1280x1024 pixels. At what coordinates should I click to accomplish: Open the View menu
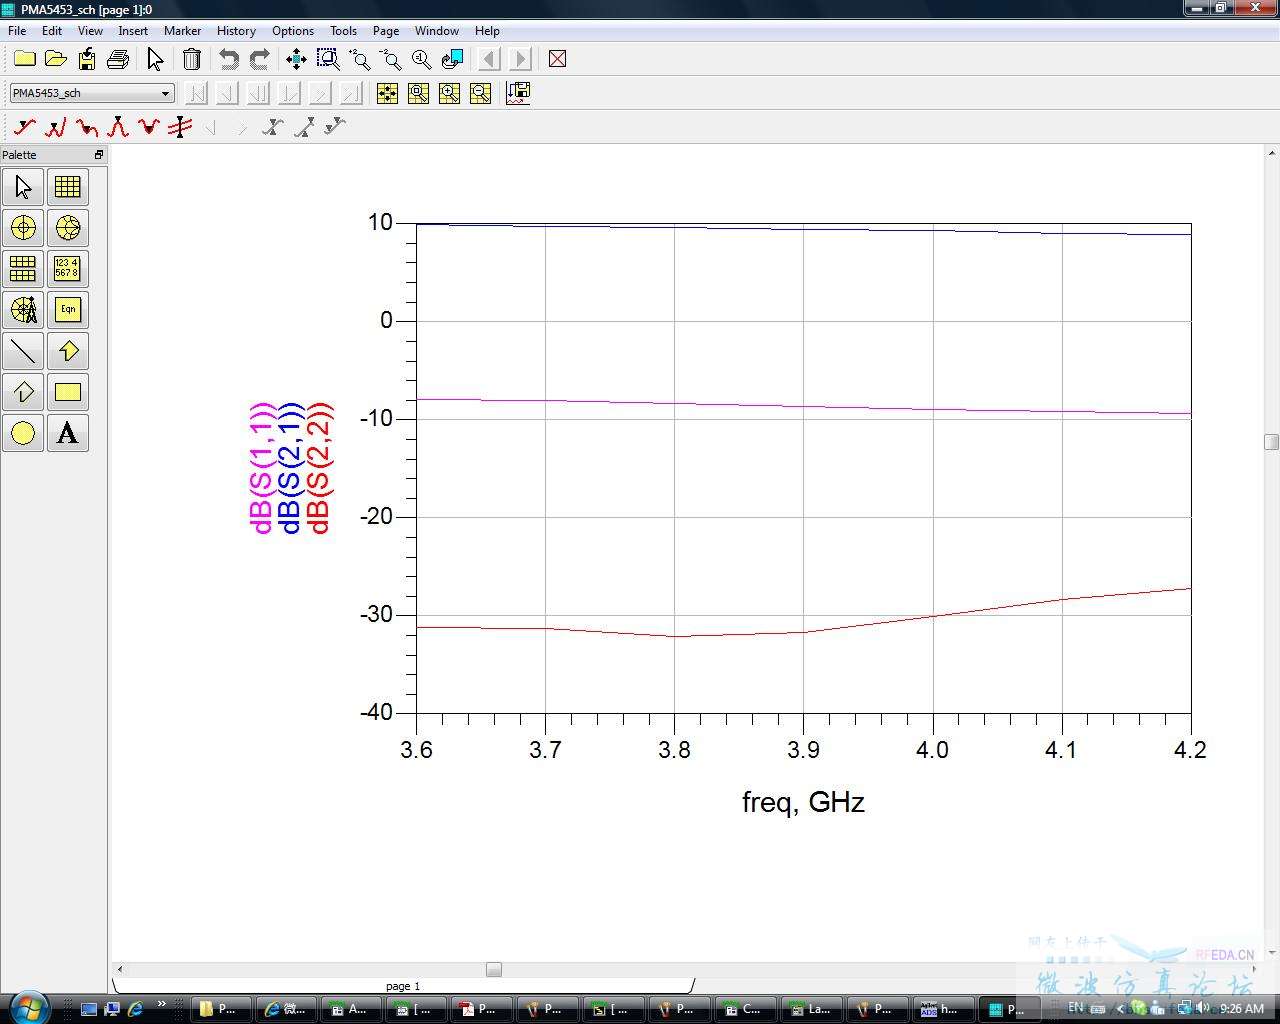coord(90,31)
